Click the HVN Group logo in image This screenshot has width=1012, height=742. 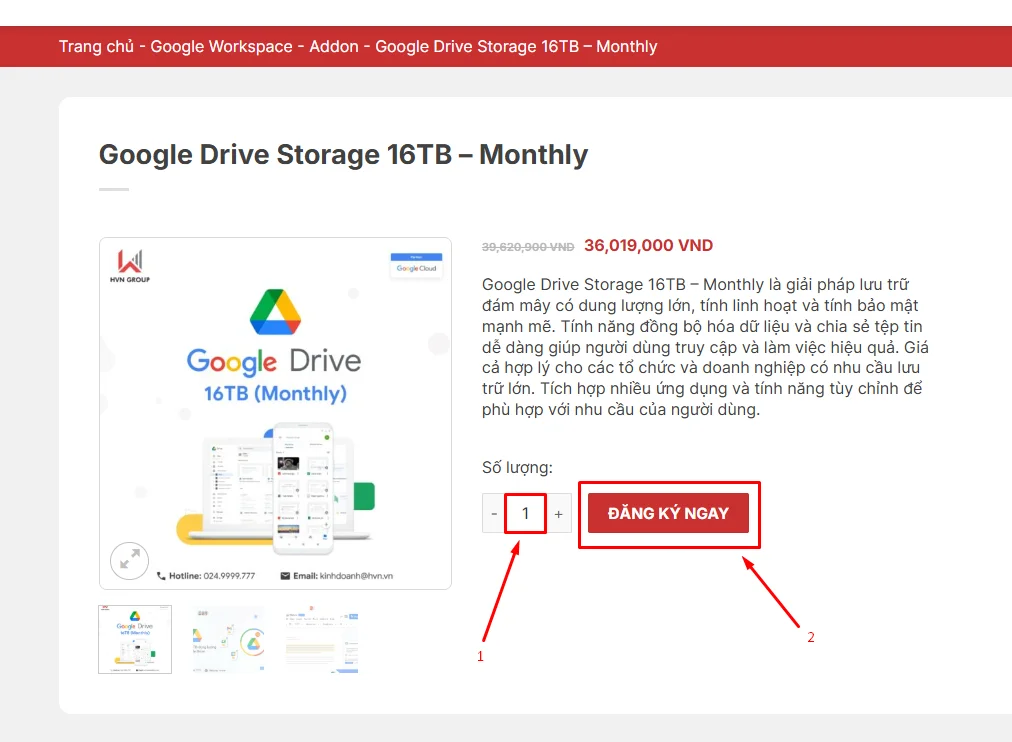pos(131,267)
